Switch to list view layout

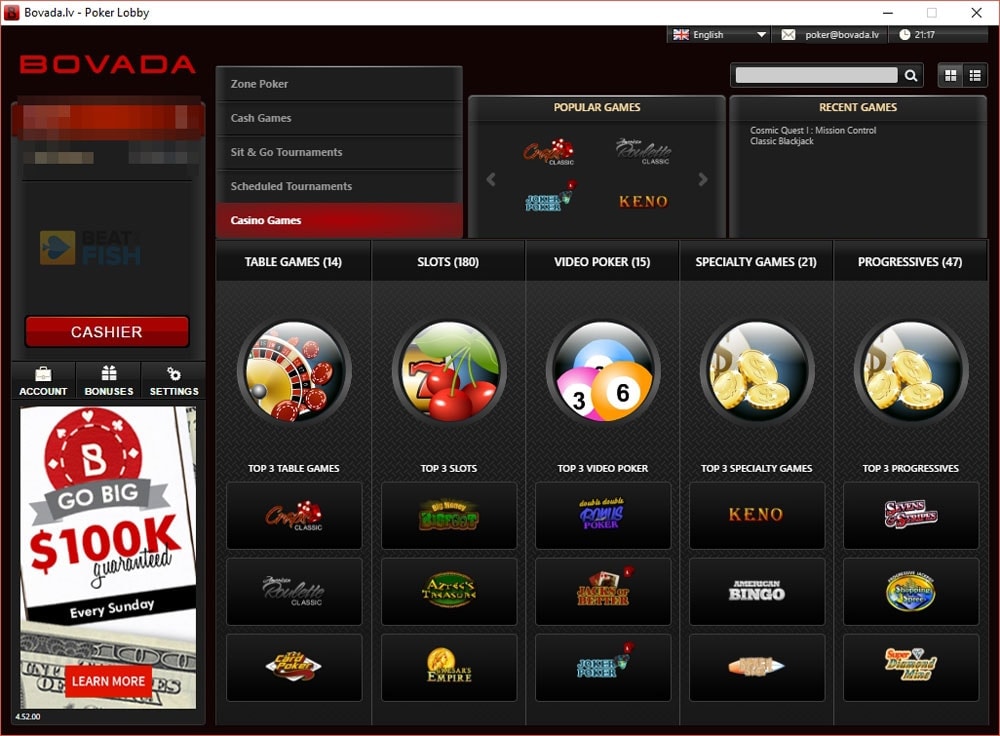pos(975,74)
